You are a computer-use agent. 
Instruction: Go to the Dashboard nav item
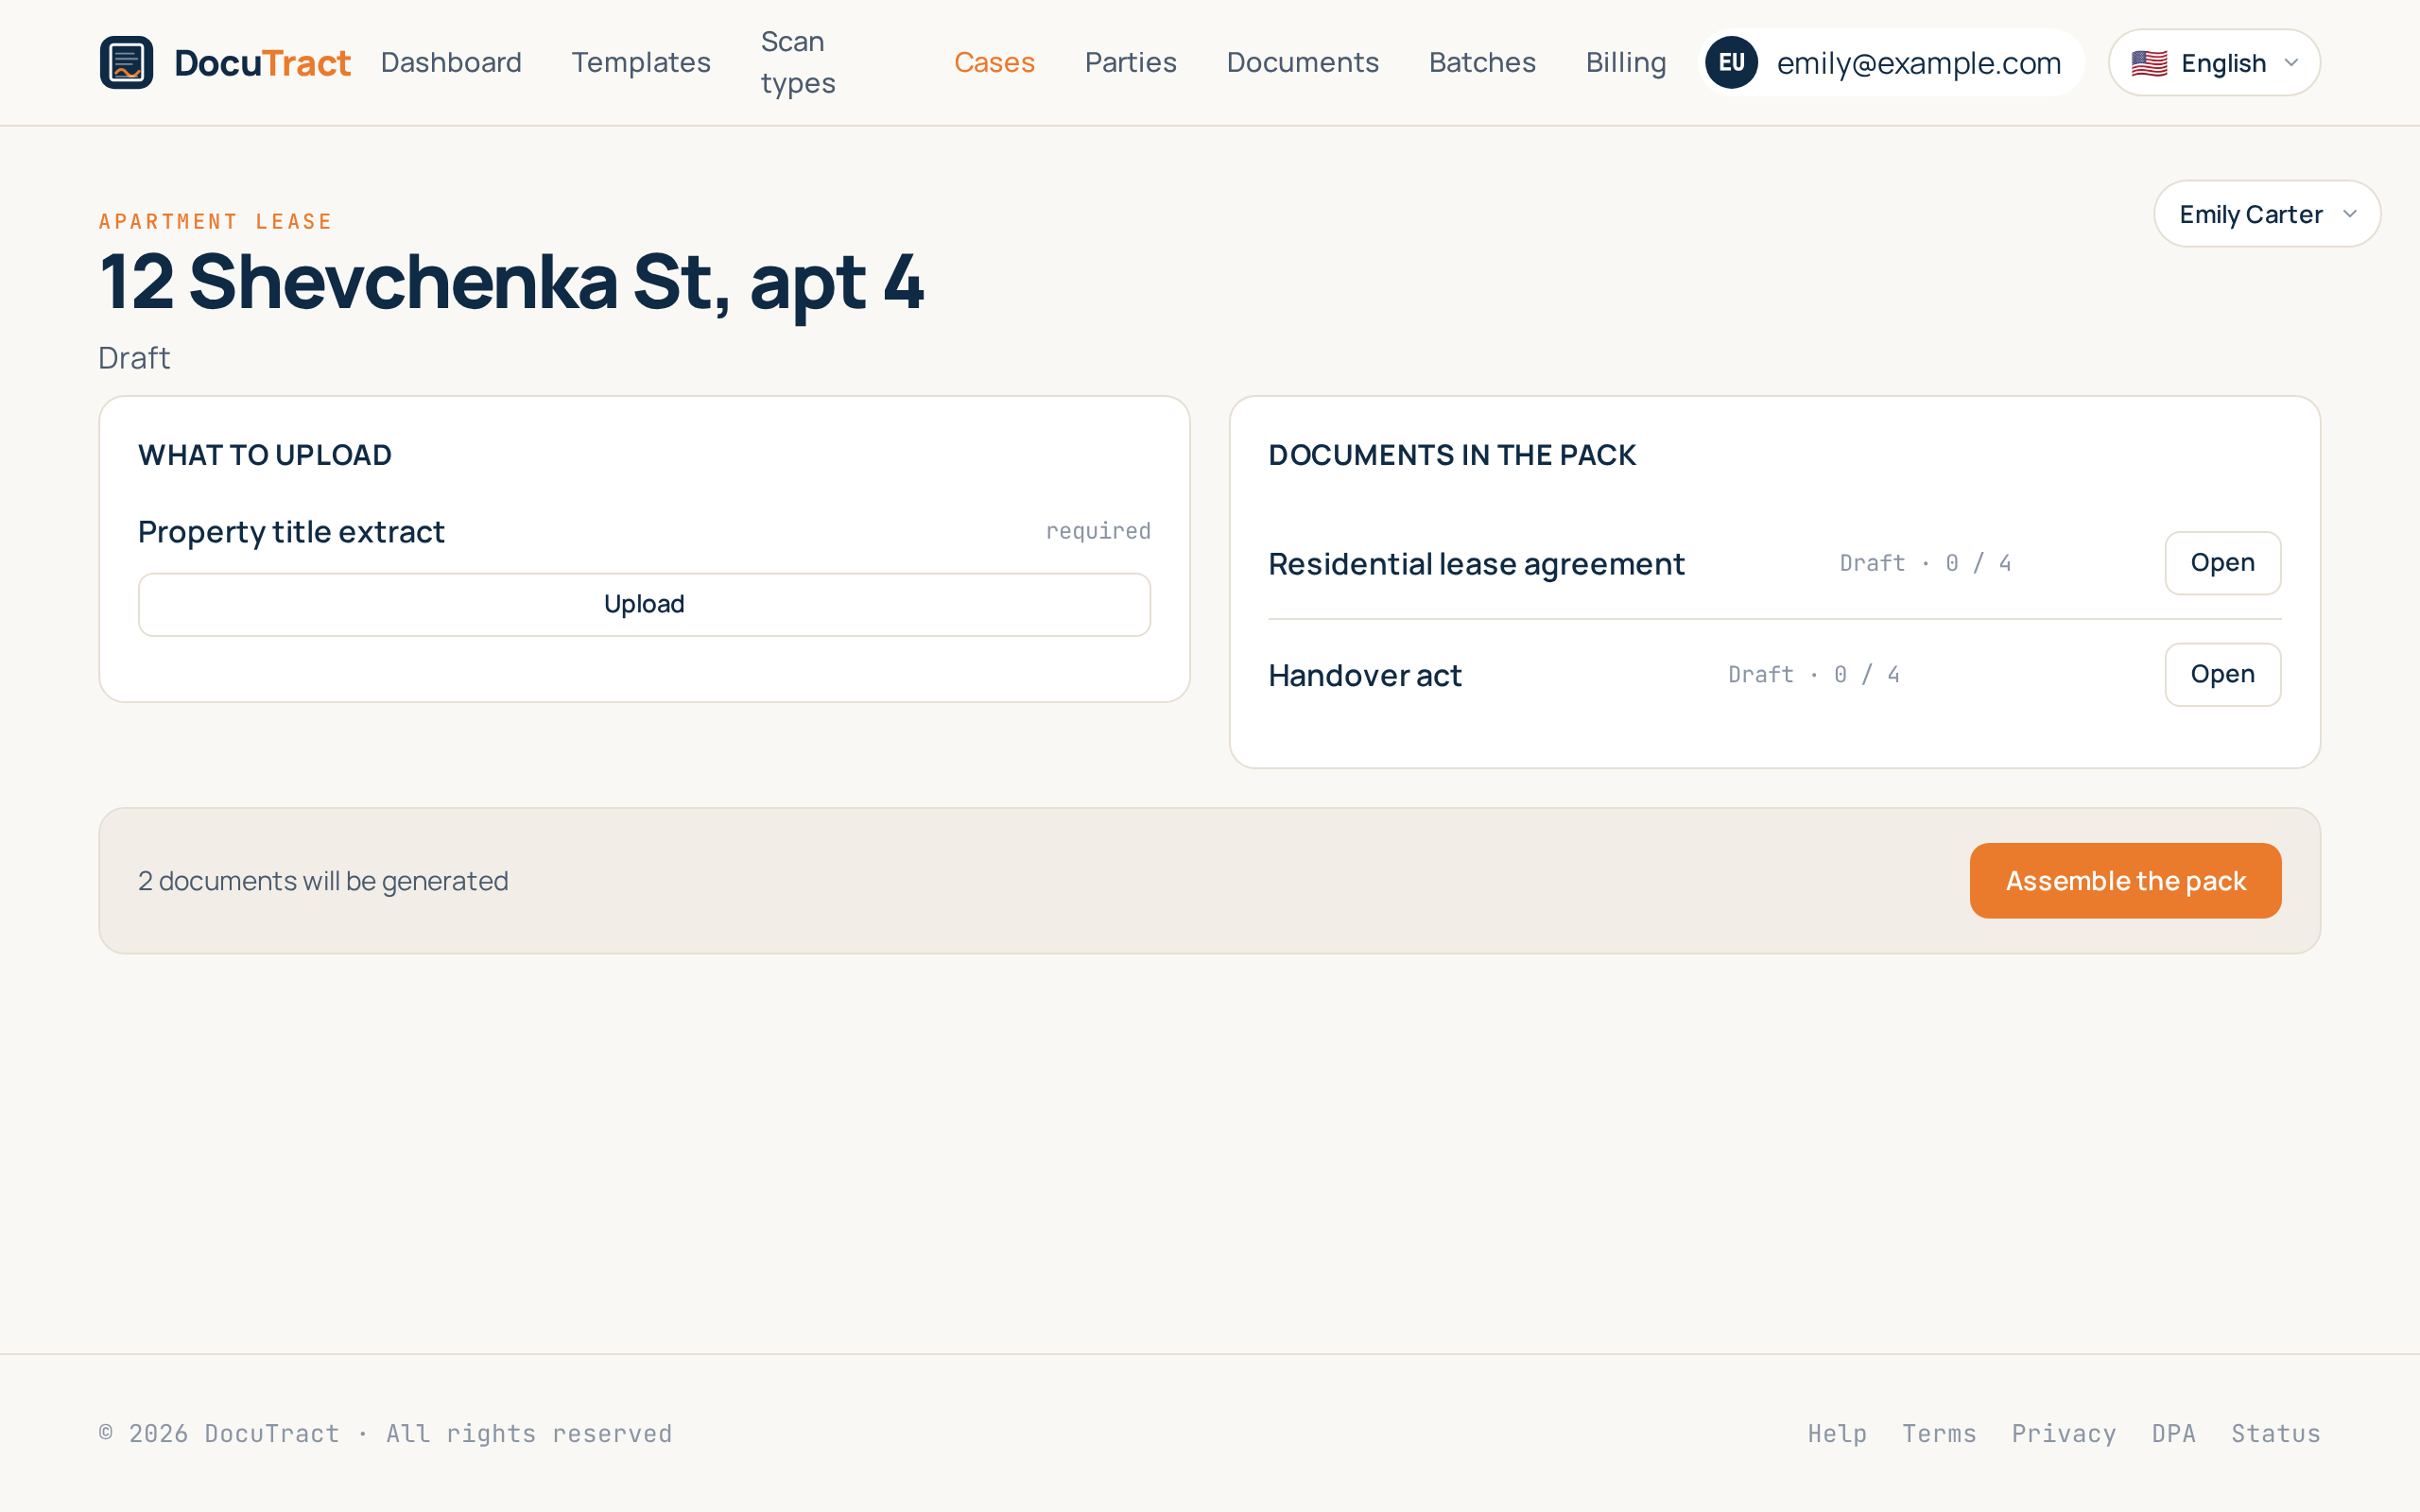point(451,62)
